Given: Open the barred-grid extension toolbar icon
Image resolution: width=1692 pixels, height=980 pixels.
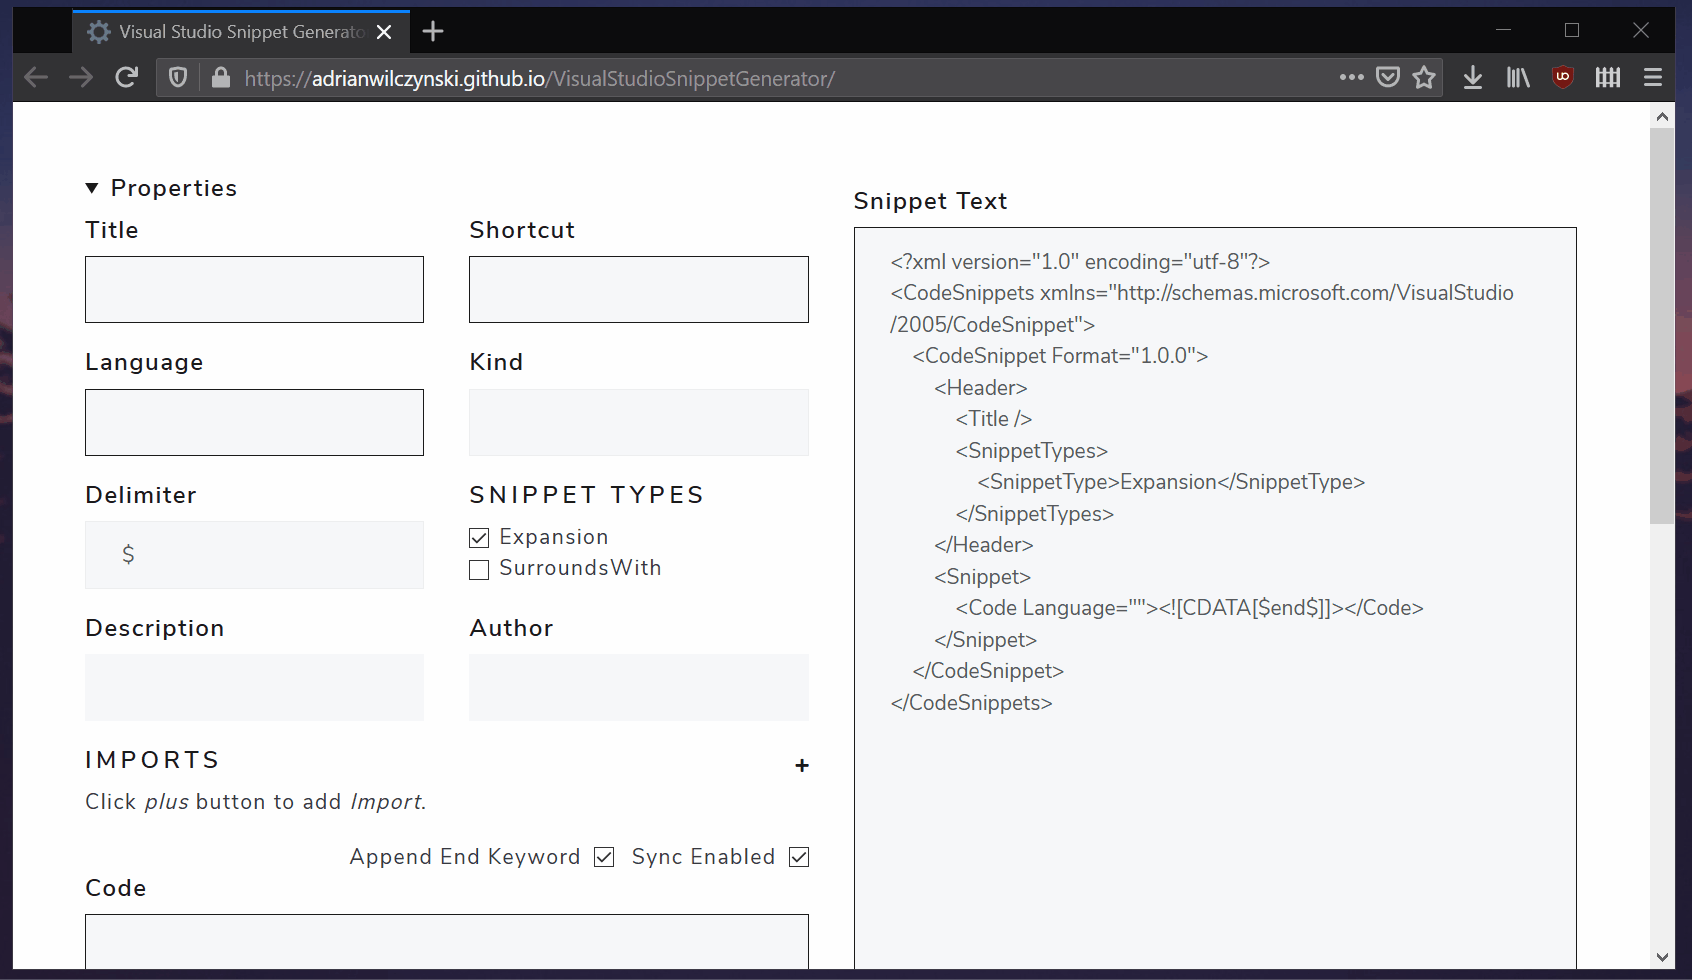Looking at the screenshot, I should pos(1608,77).
